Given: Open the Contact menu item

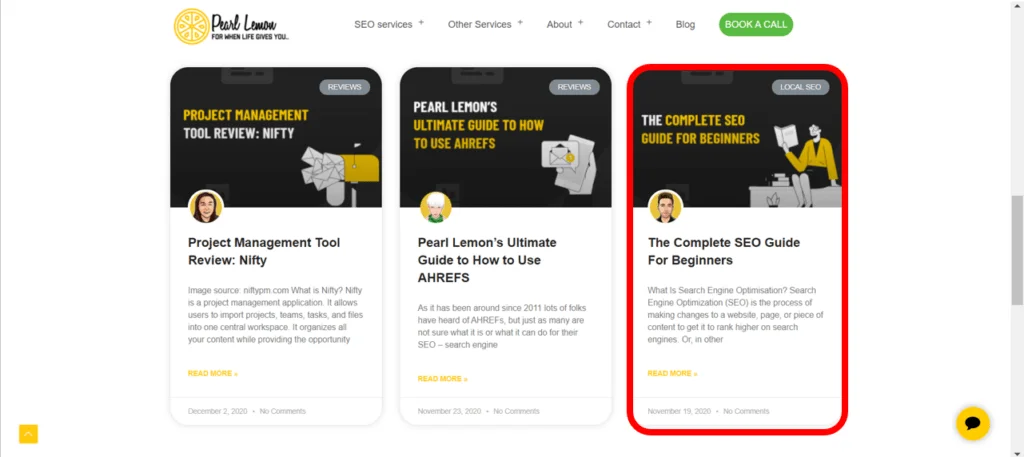Looking at the screenshot, I should pyautogui.click(x=624, y=25).
